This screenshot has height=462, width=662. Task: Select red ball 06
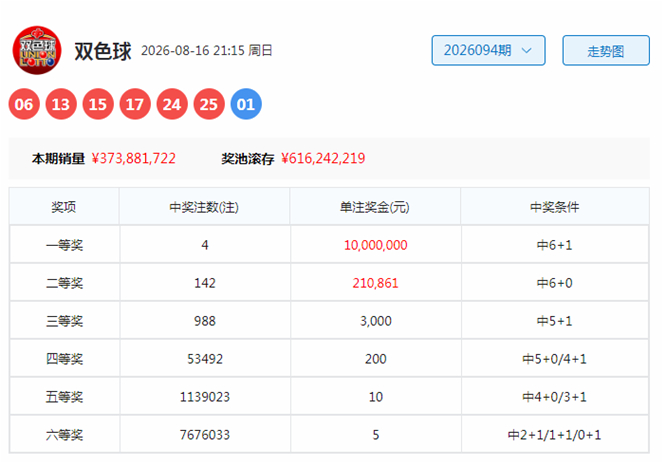(24, 104)
